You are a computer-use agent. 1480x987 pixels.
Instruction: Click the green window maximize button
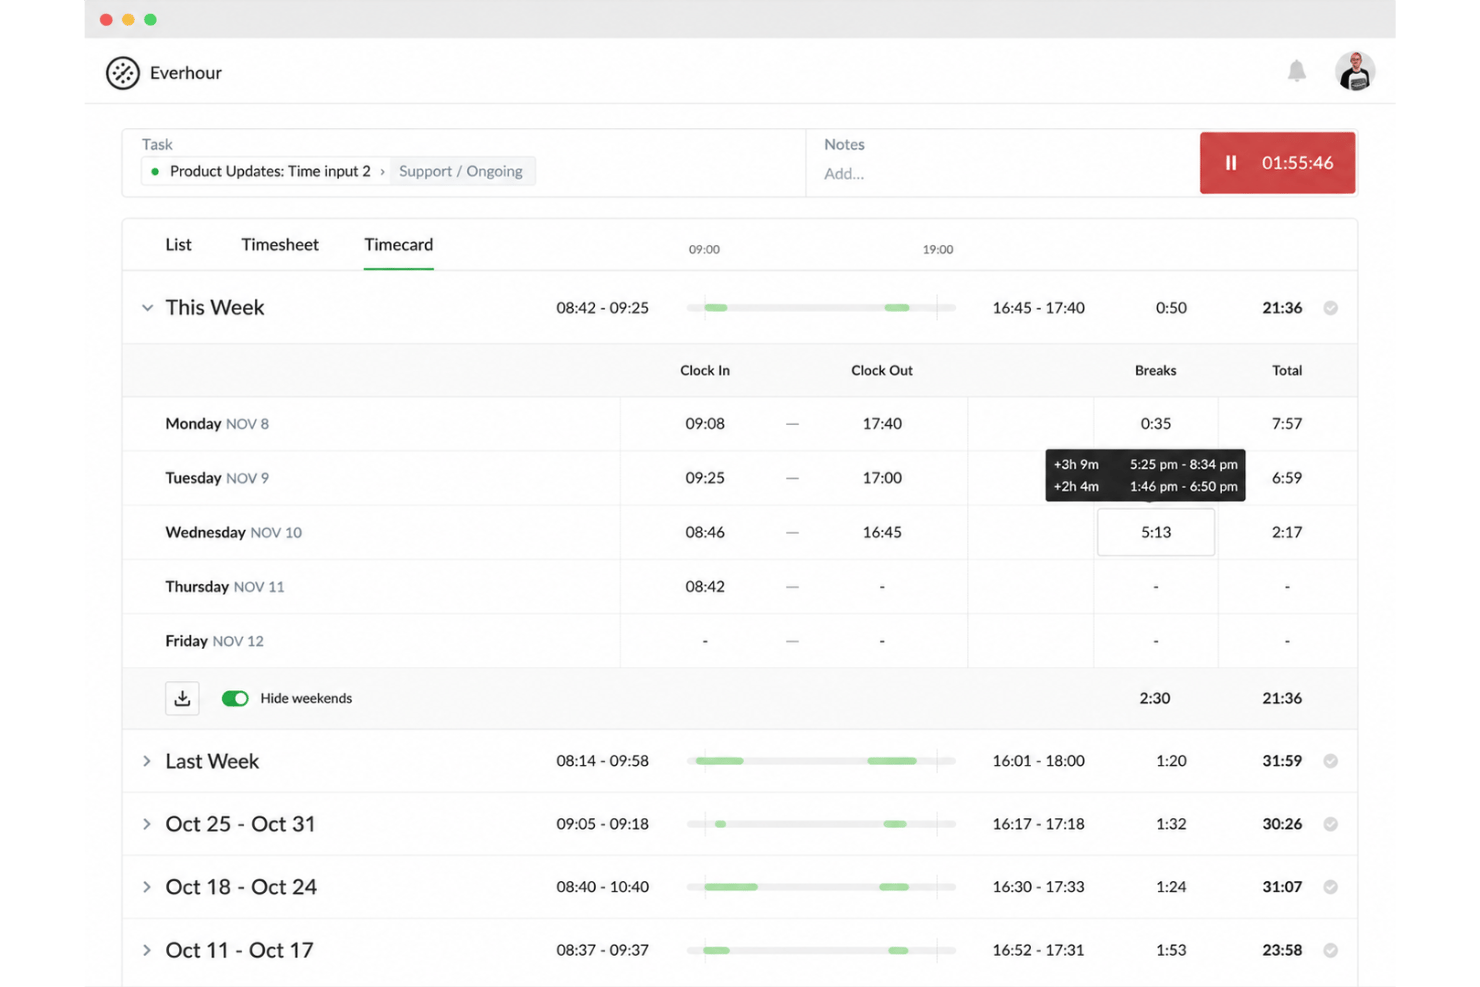coord(150,19)
